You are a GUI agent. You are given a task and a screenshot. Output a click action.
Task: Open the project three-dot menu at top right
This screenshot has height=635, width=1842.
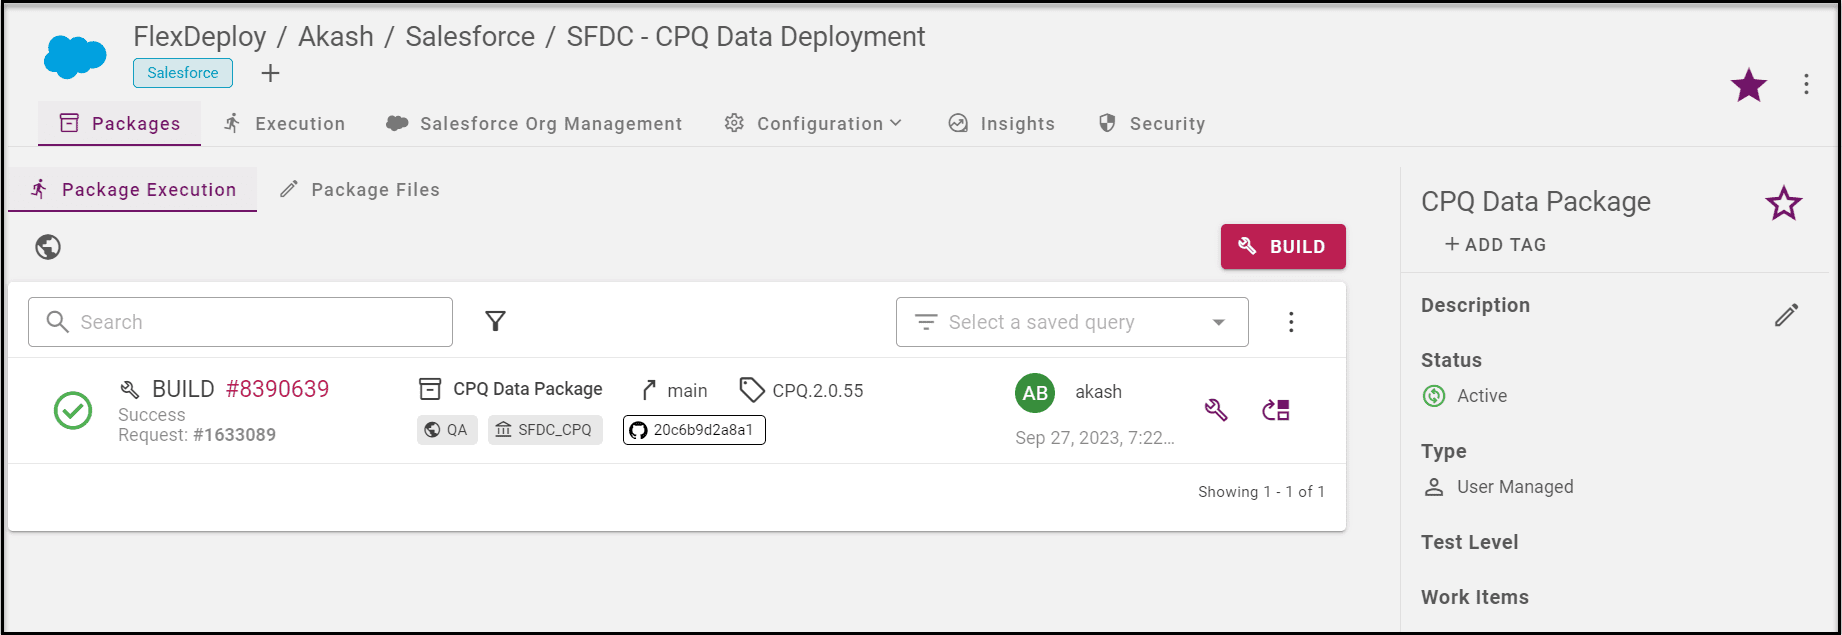pyautogui.click(x=1806, y=84)
